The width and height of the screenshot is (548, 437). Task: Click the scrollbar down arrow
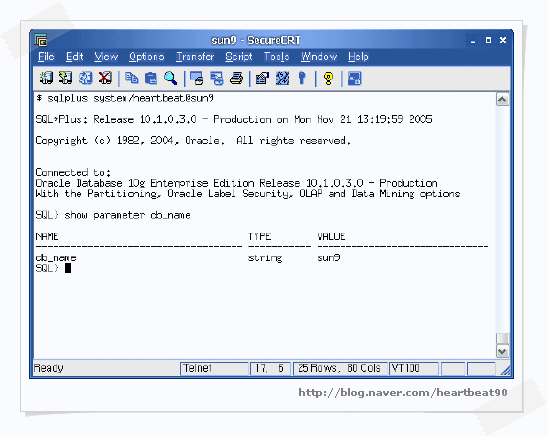click(x=502, y=351)
